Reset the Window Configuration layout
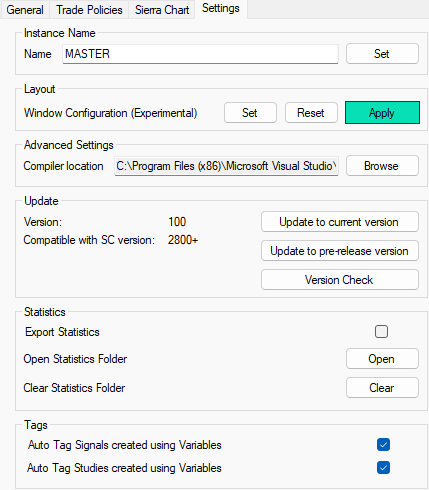 (311, 113)
